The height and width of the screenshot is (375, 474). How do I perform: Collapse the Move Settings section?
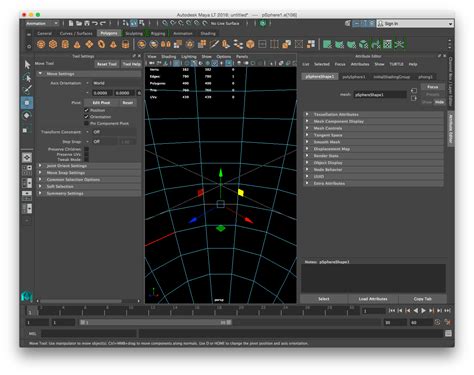coord(88,74)
